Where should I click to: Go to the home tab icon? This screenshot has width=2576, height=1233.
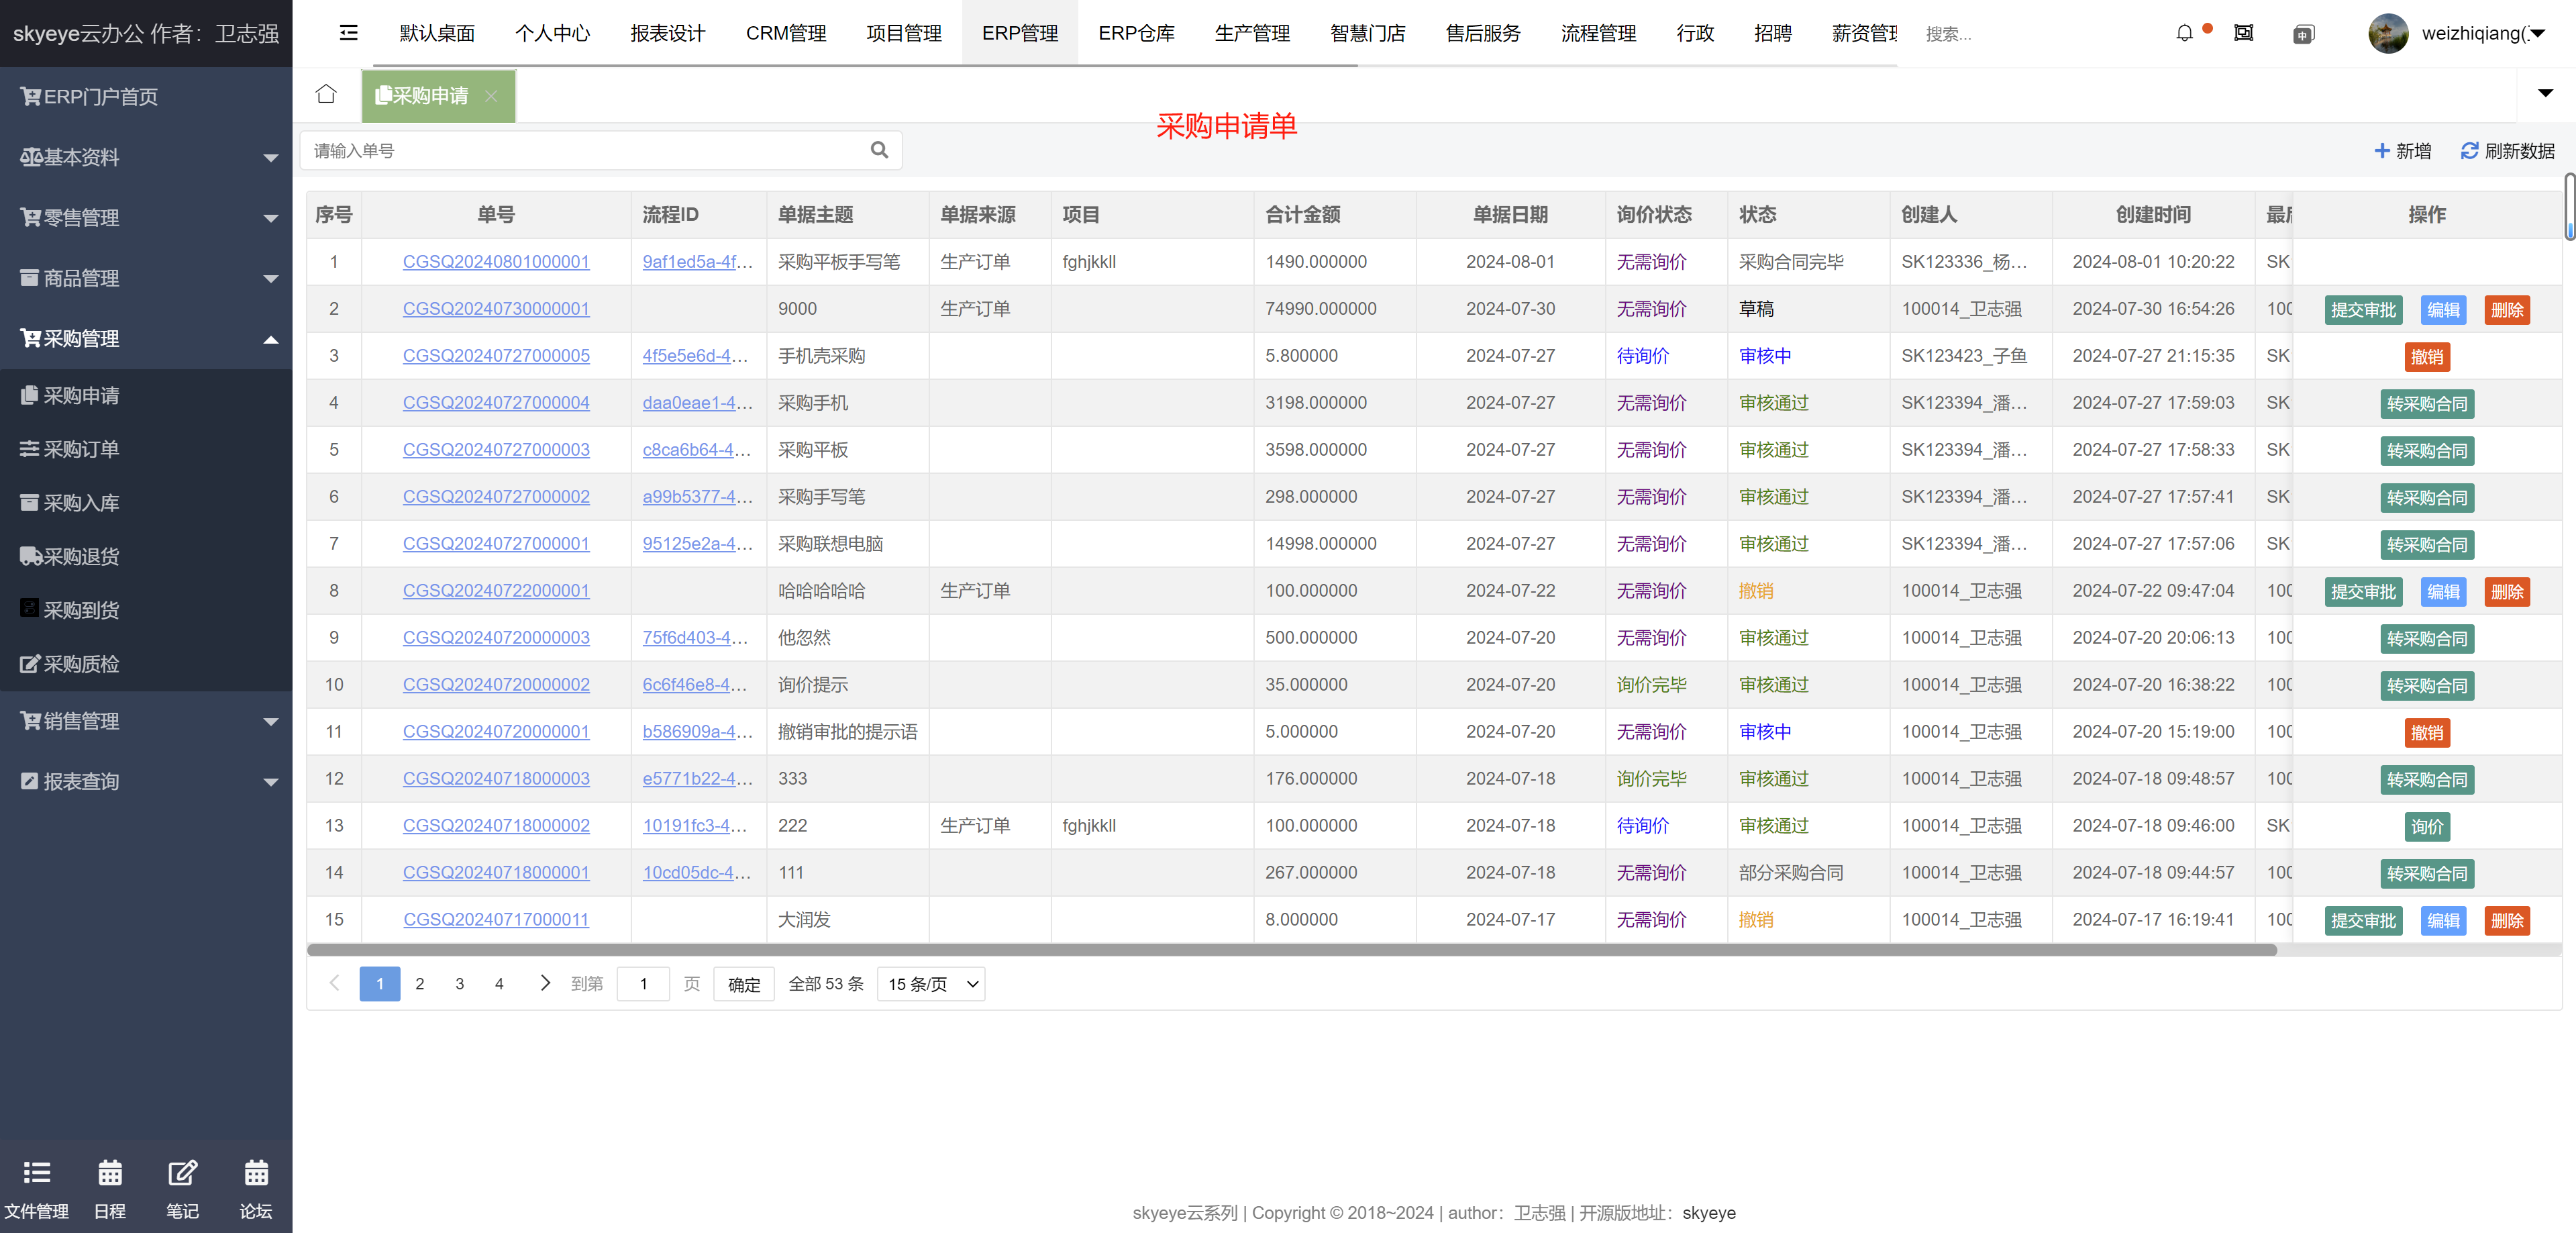[326, 95]
